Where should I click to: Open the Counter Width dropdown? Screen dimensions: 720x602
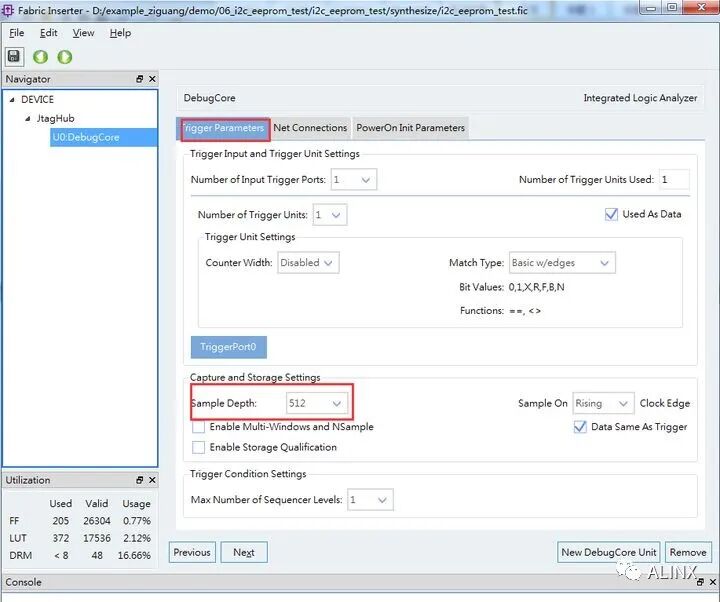pos(308,263)
